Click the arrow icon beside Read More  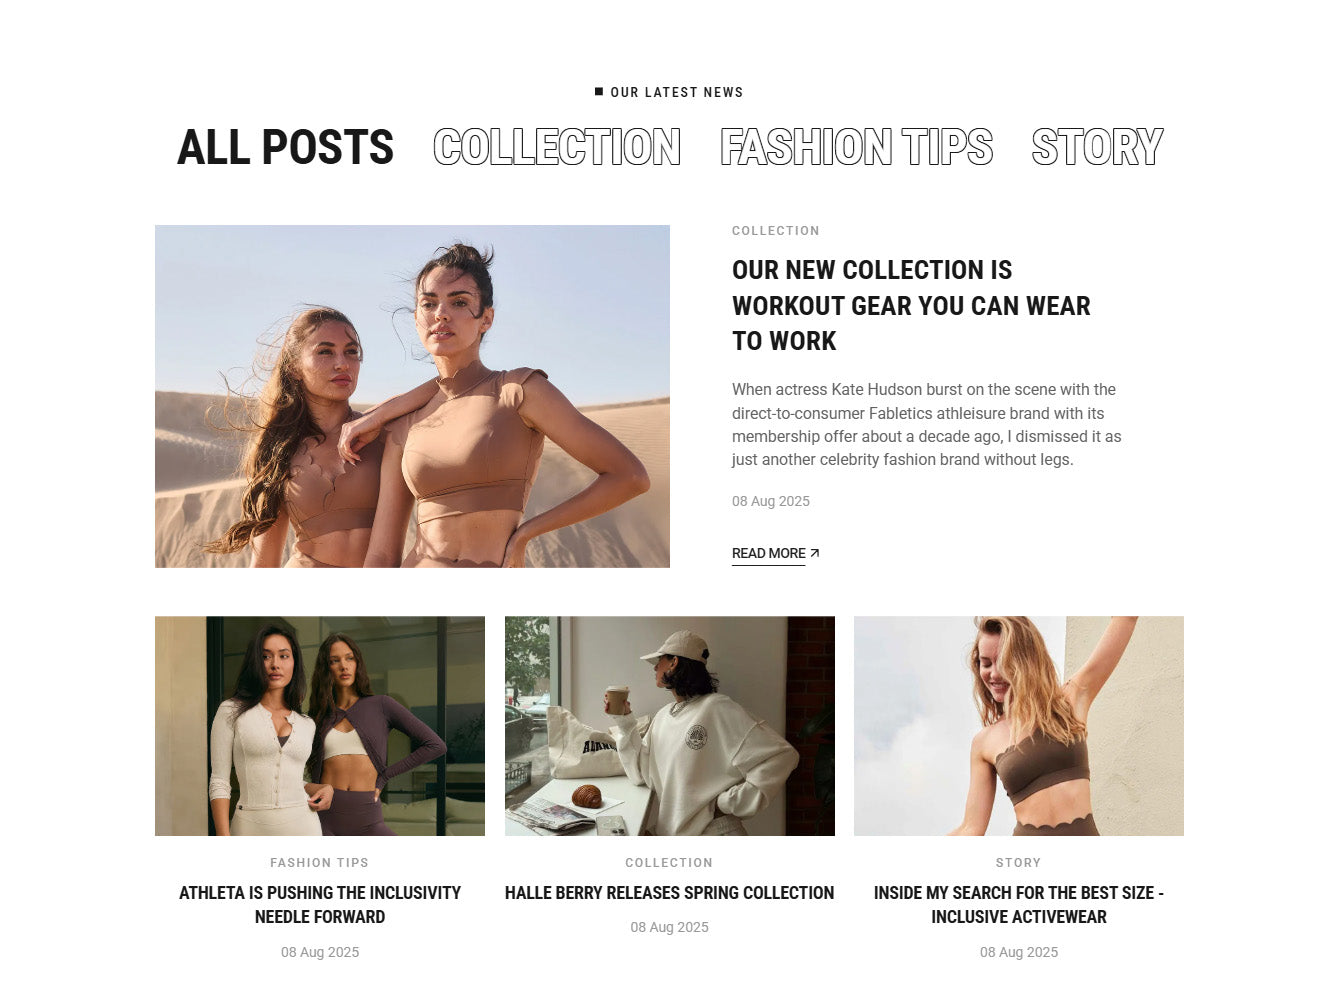(814, 553)
